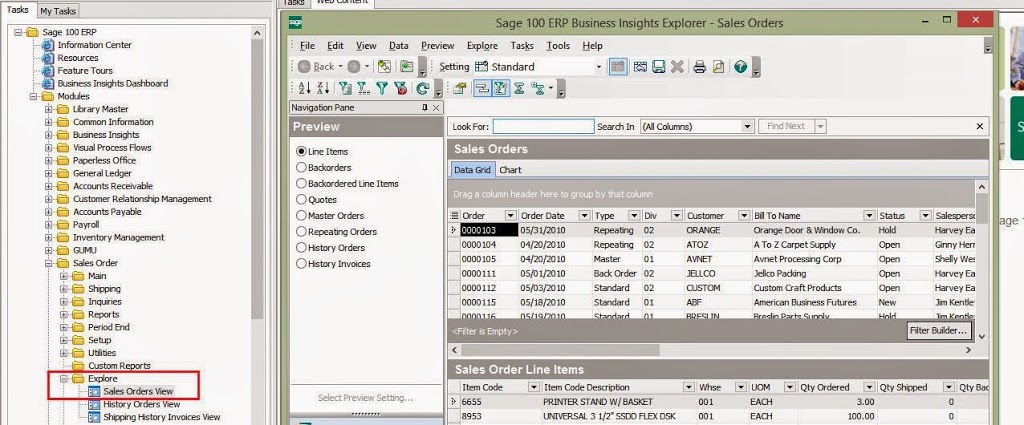Sort descending with Z-A icon
This screenshot has width=1024, height=425.
(x=323, y=88)
